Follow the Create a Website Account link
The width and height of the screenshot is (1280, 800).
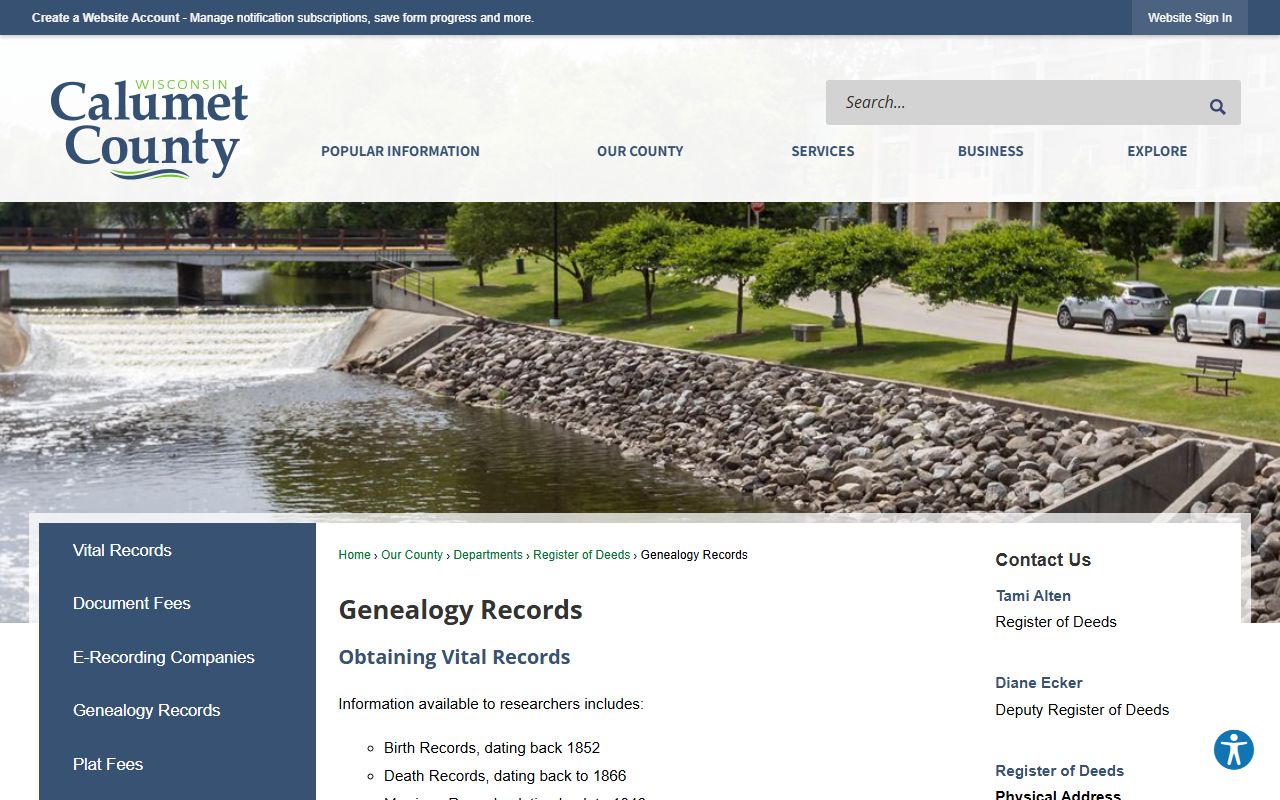[x=106, y=18]
